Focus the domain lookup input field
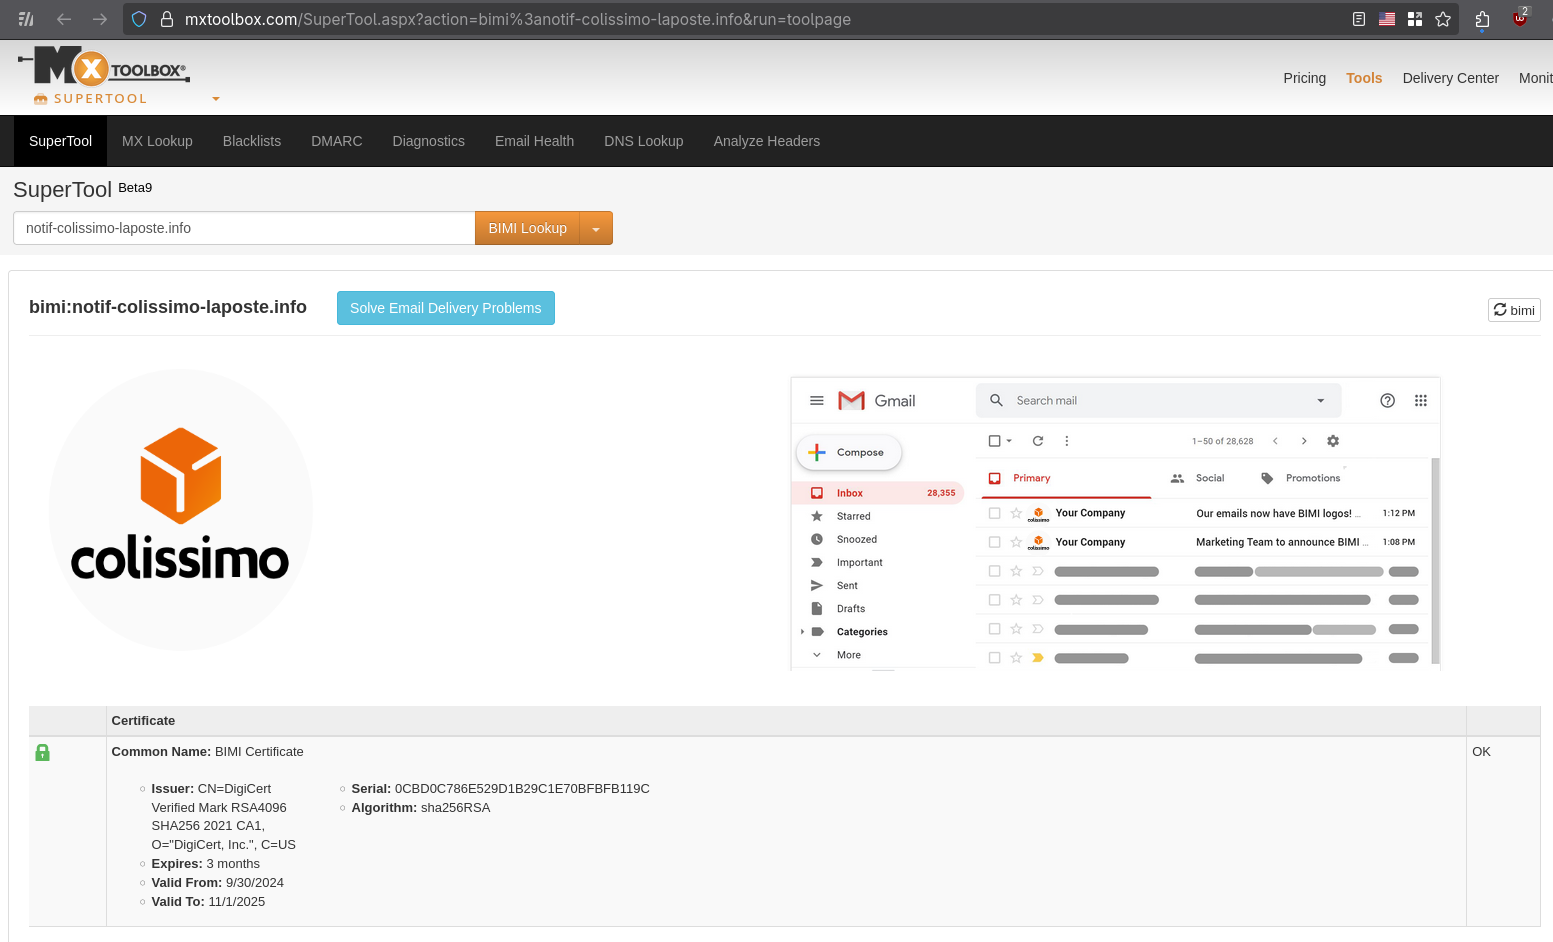The width and height of the screenshot is (1553, 942). tap(244, 228)
